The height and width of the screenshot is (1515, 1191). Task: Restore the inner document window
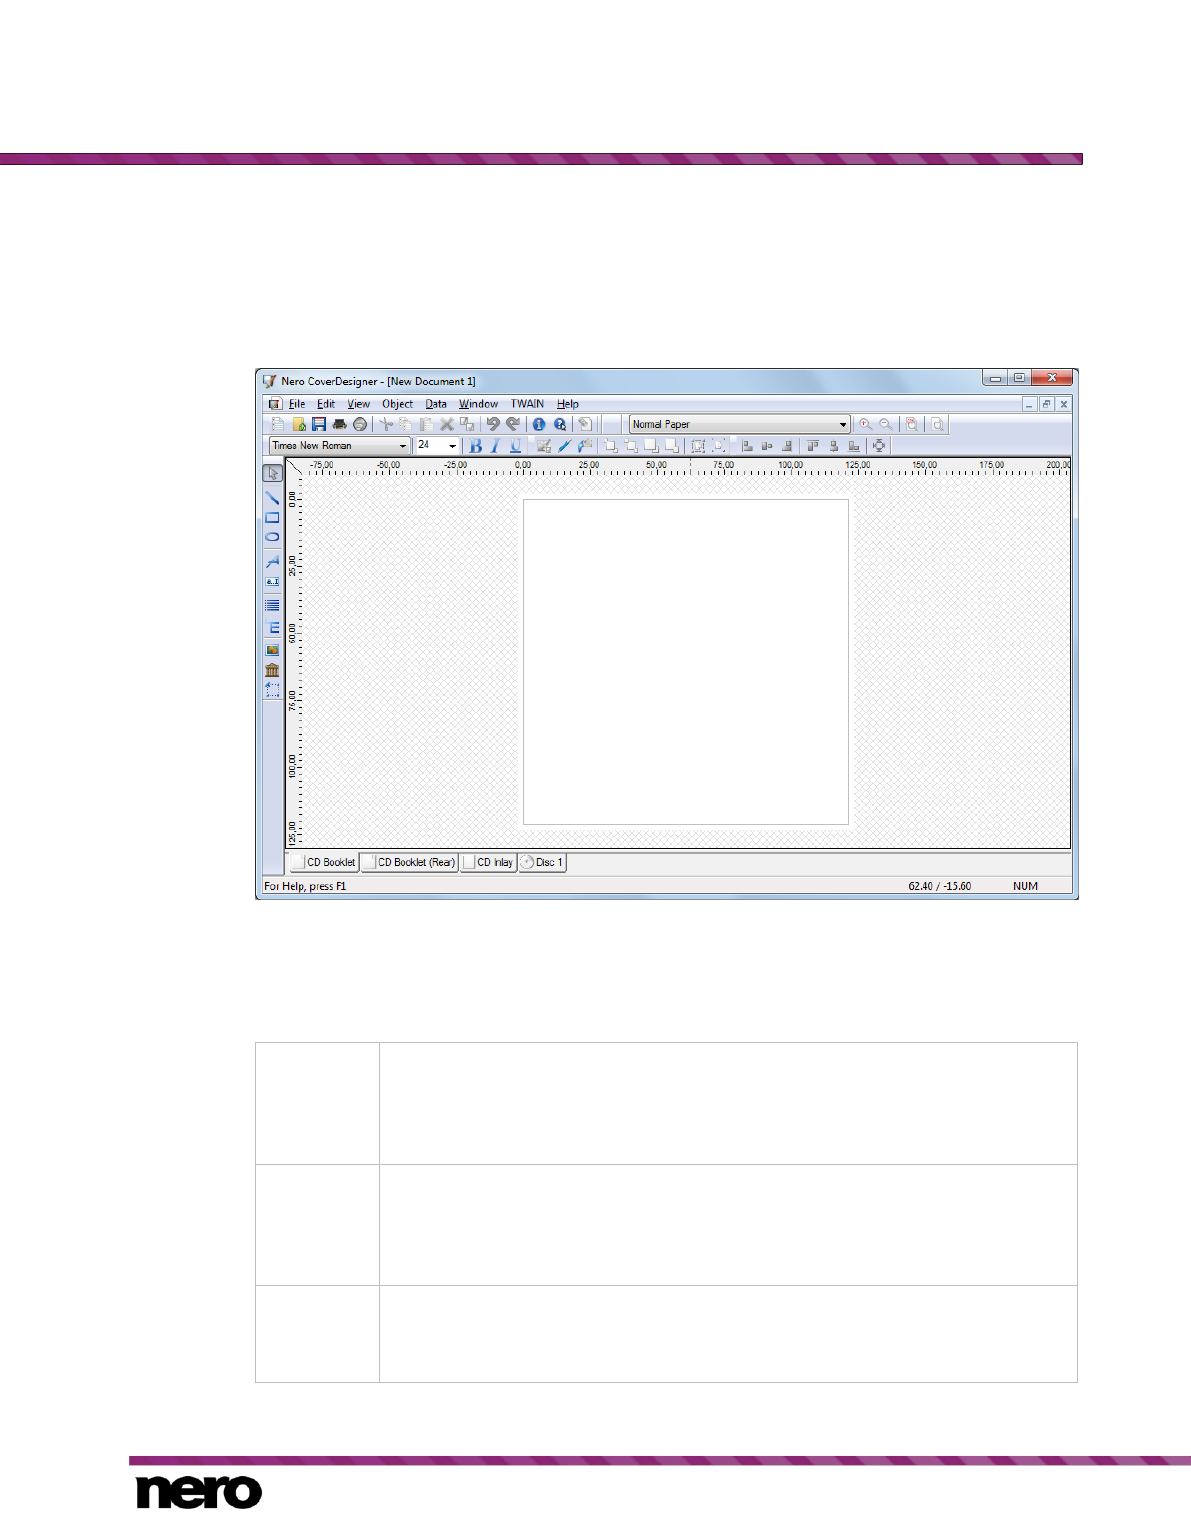pyautogui.click(x=1046, y=404)
